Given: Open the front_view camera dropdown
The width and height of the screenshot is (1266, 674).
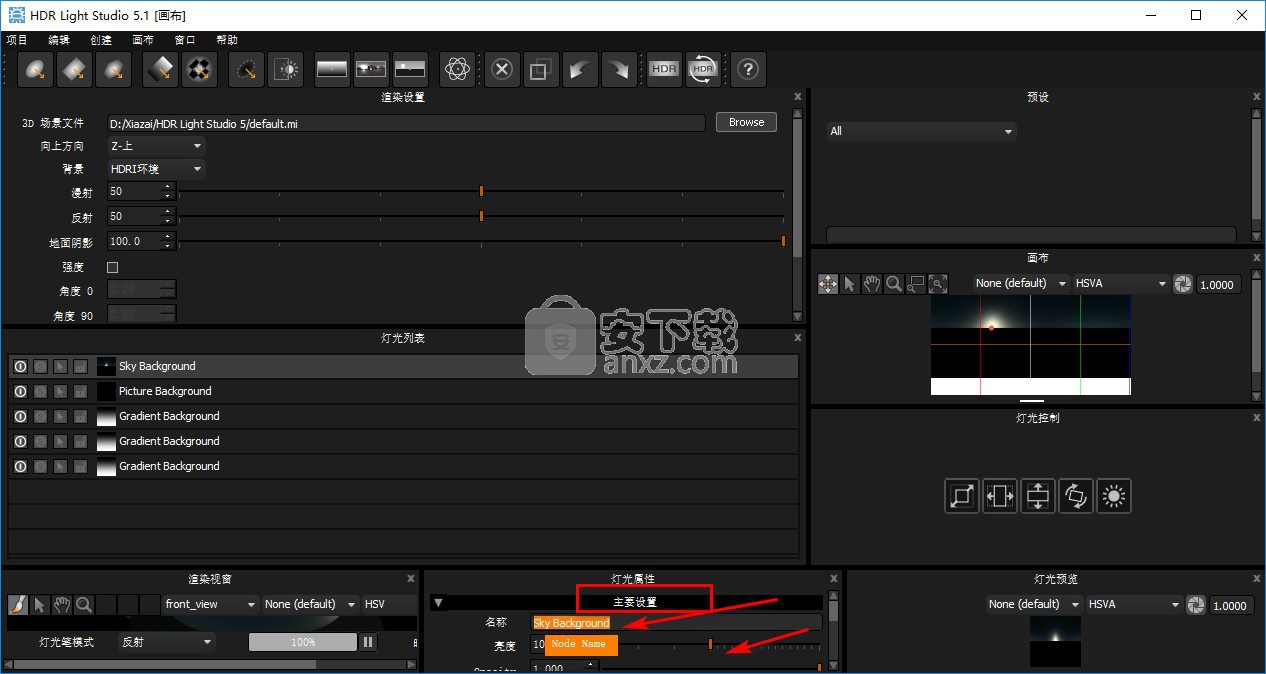Looking at the screenshot, I should click(x=211, y=604).
